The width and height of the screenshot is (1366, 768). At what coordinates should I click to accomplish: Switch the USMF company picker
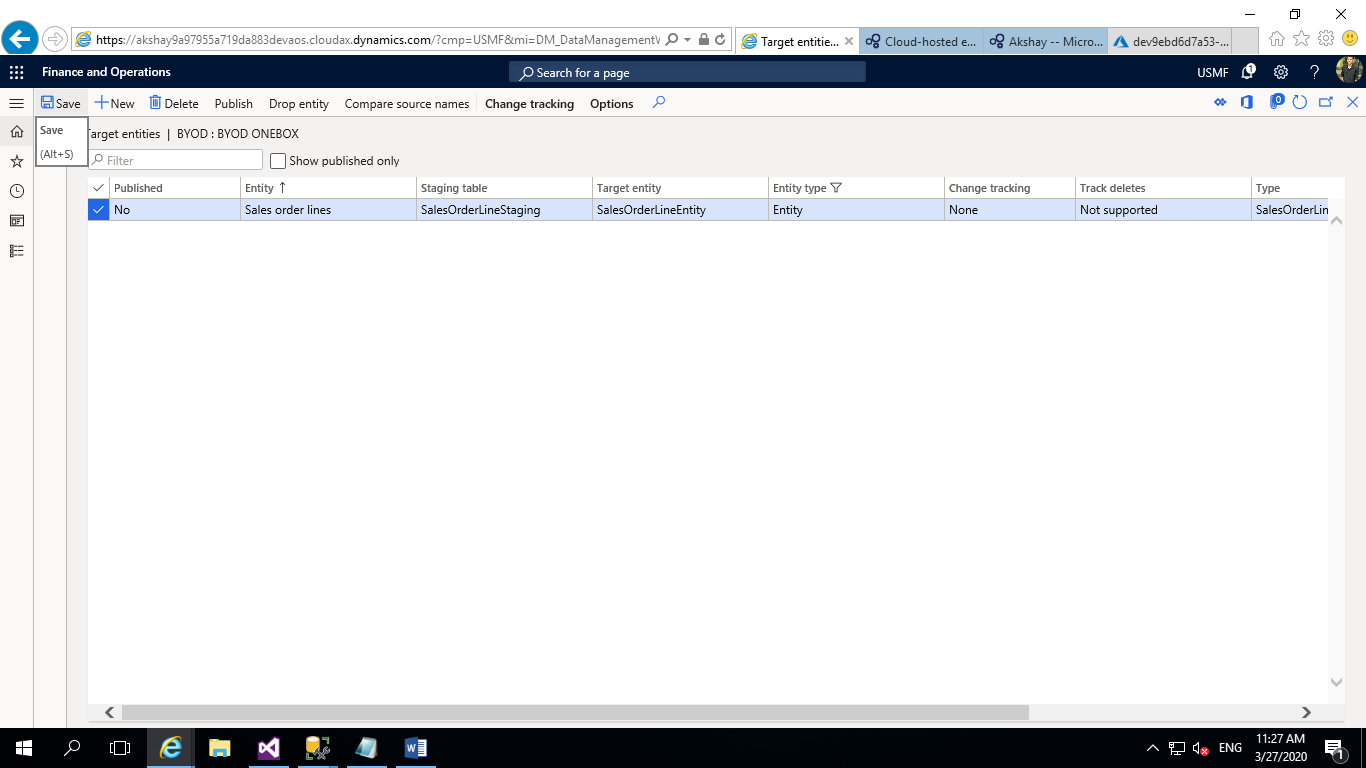1212,72
